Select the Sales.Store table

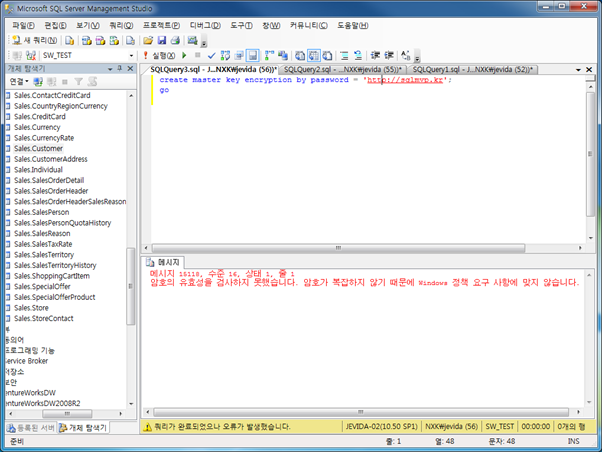click(31, 308)
